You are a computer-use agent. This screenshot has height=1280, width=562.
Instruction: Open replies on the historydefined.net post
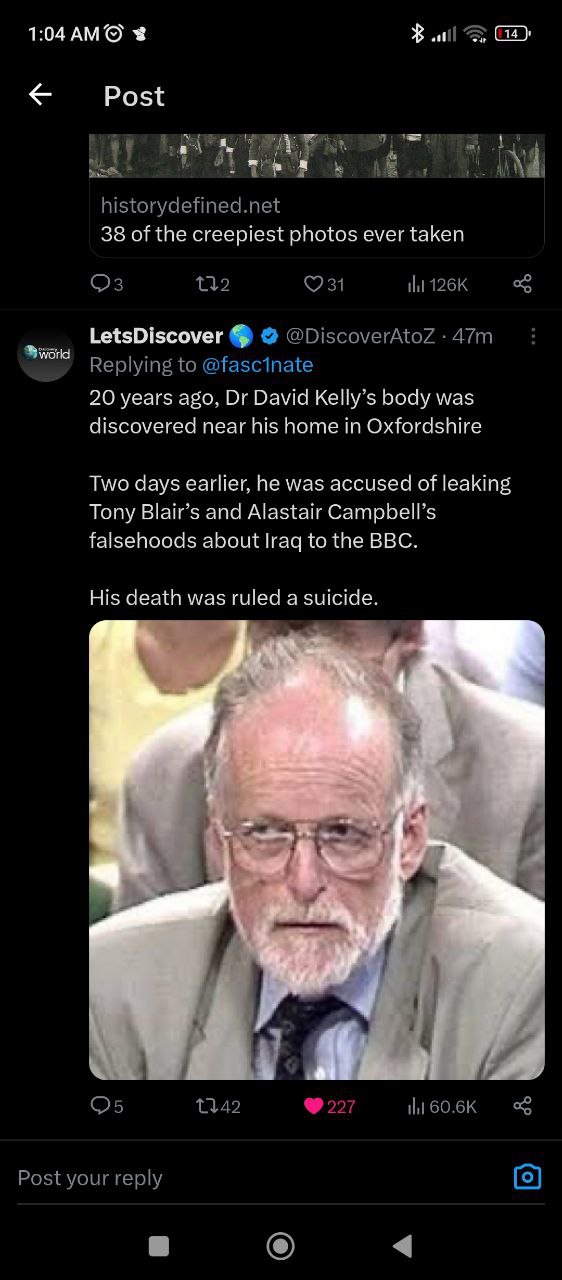click(106, 284)
